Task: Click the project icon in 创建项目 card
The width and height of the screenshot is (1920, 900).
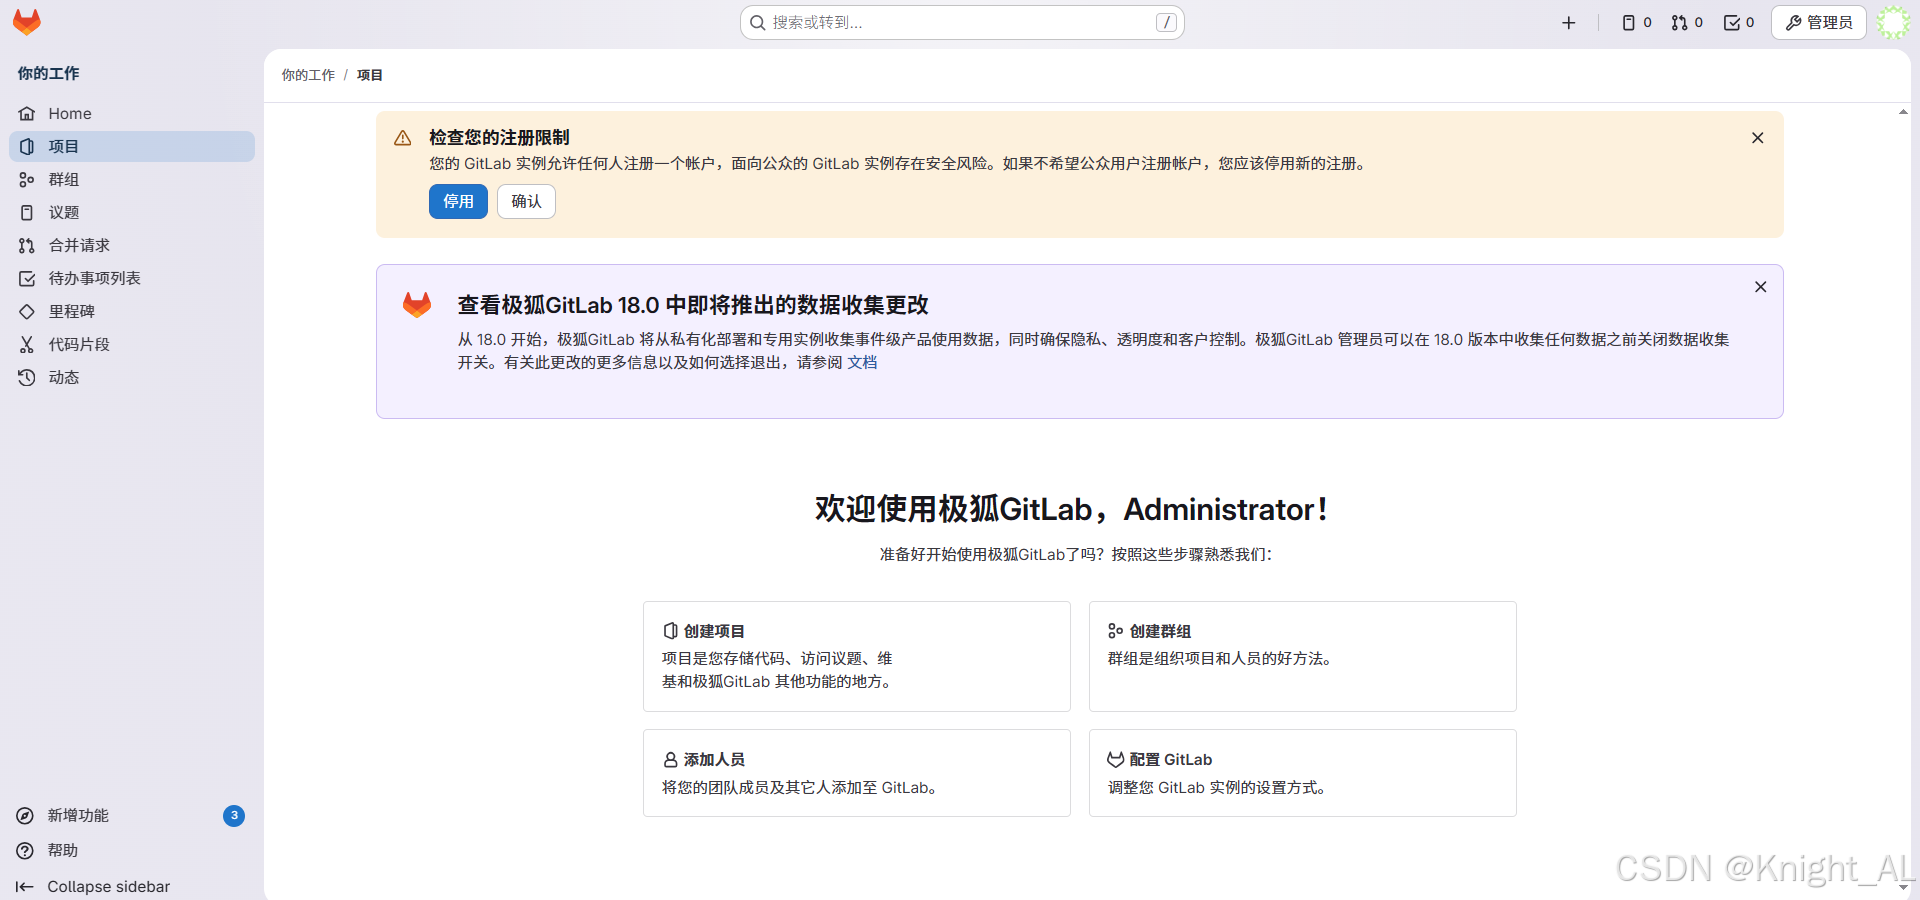Action: 671,631
